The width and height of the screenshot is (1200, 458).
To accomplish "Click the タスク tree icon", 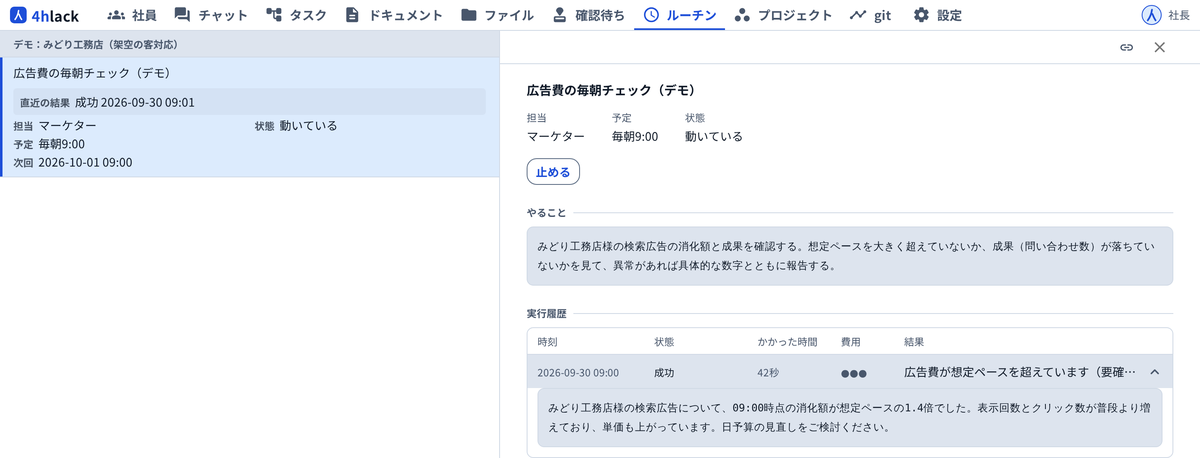I will tap(274, 15).
